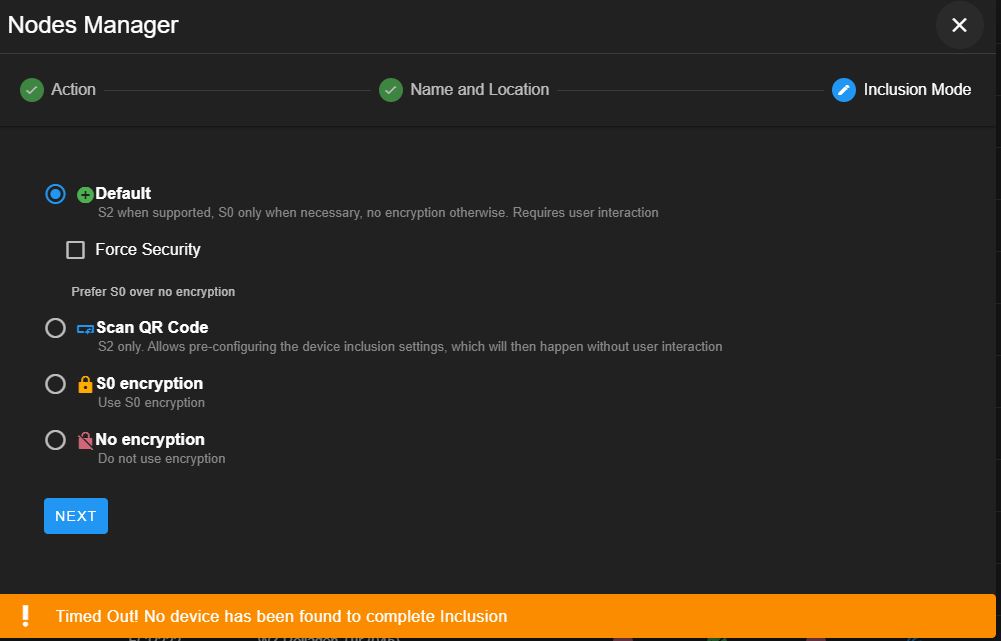Screen dimensions: 1001x641
Task: Click the red crossed lock icon for No encryption
Action: pos(85,441)
